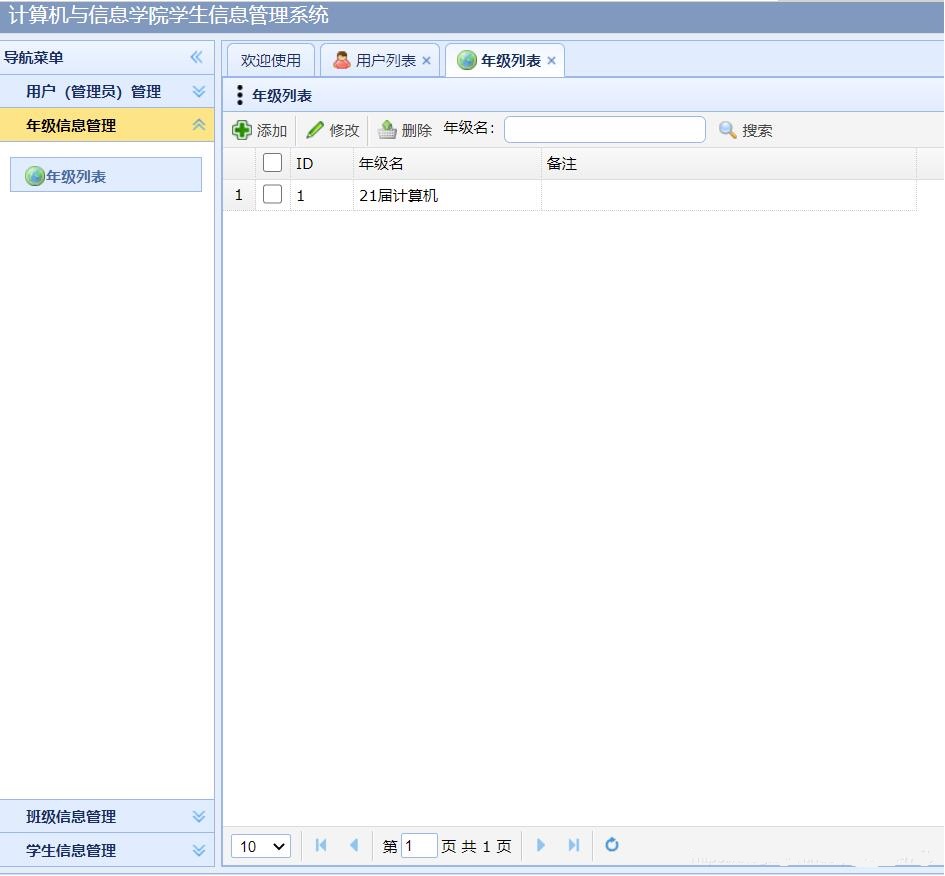Collapse the 导航菜单 navigation panel
The width and height of the screenshot is (945, 876).
[x=196, y=57]
